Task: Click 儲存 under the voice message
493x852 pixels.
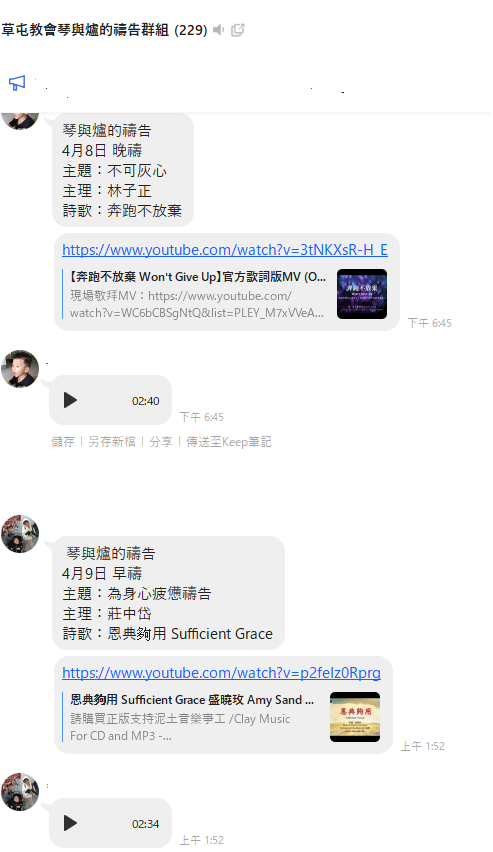Action: pos(63,442)
